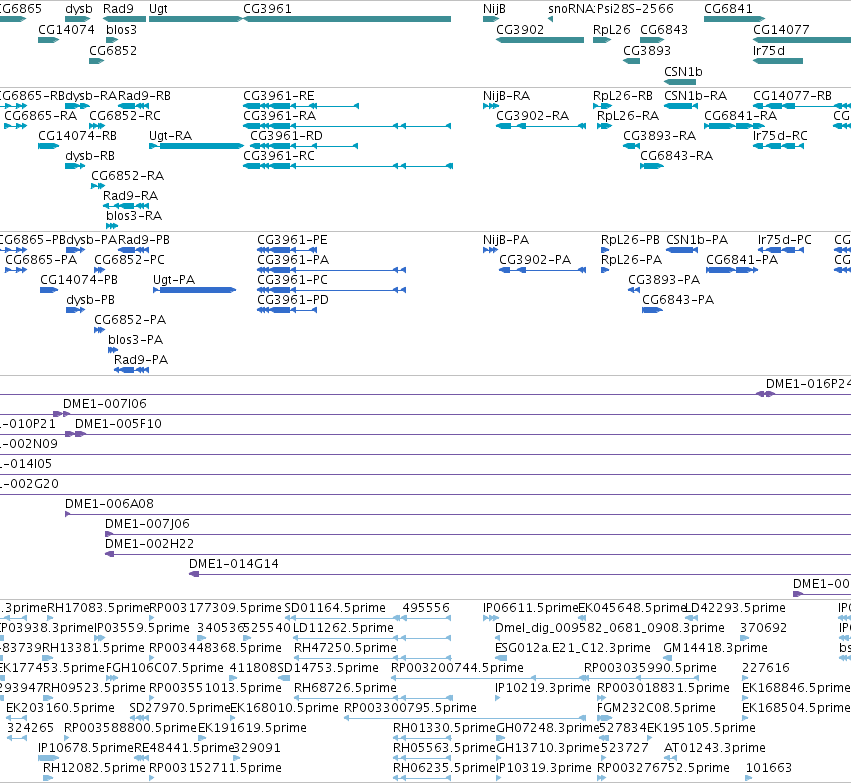851x783 pixels.
Task: Open the CG3902 gene label
Action: coord(520,30)
